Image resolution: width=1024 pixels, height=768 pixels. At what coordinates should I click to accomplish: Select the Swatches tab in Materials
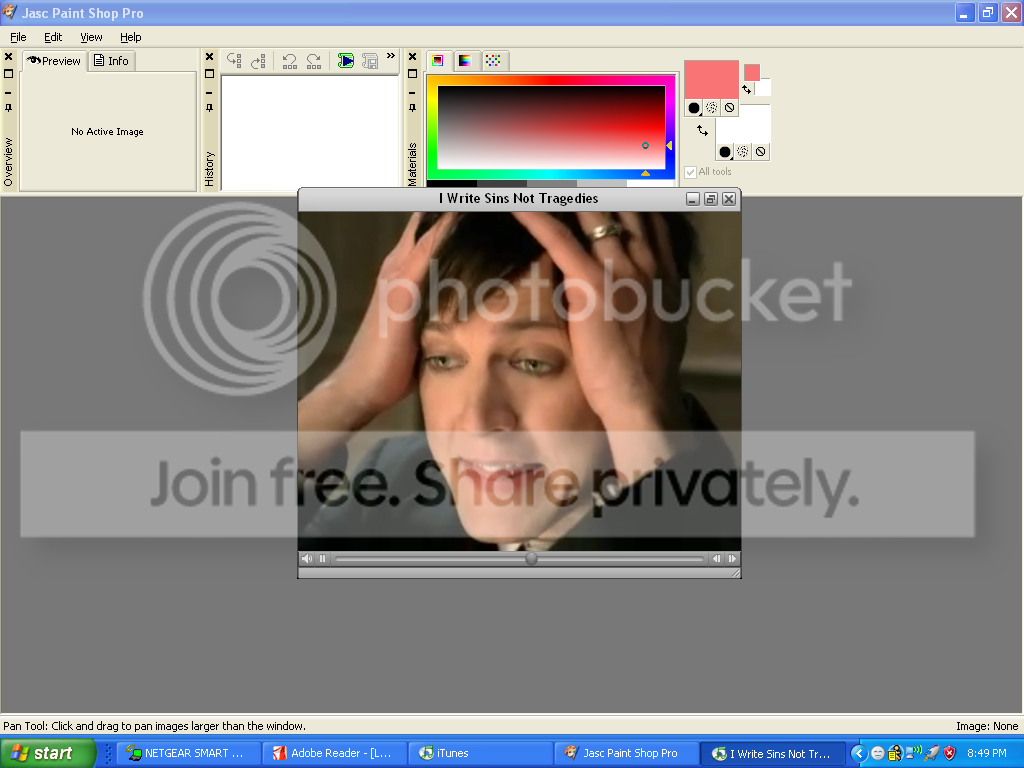493,61
